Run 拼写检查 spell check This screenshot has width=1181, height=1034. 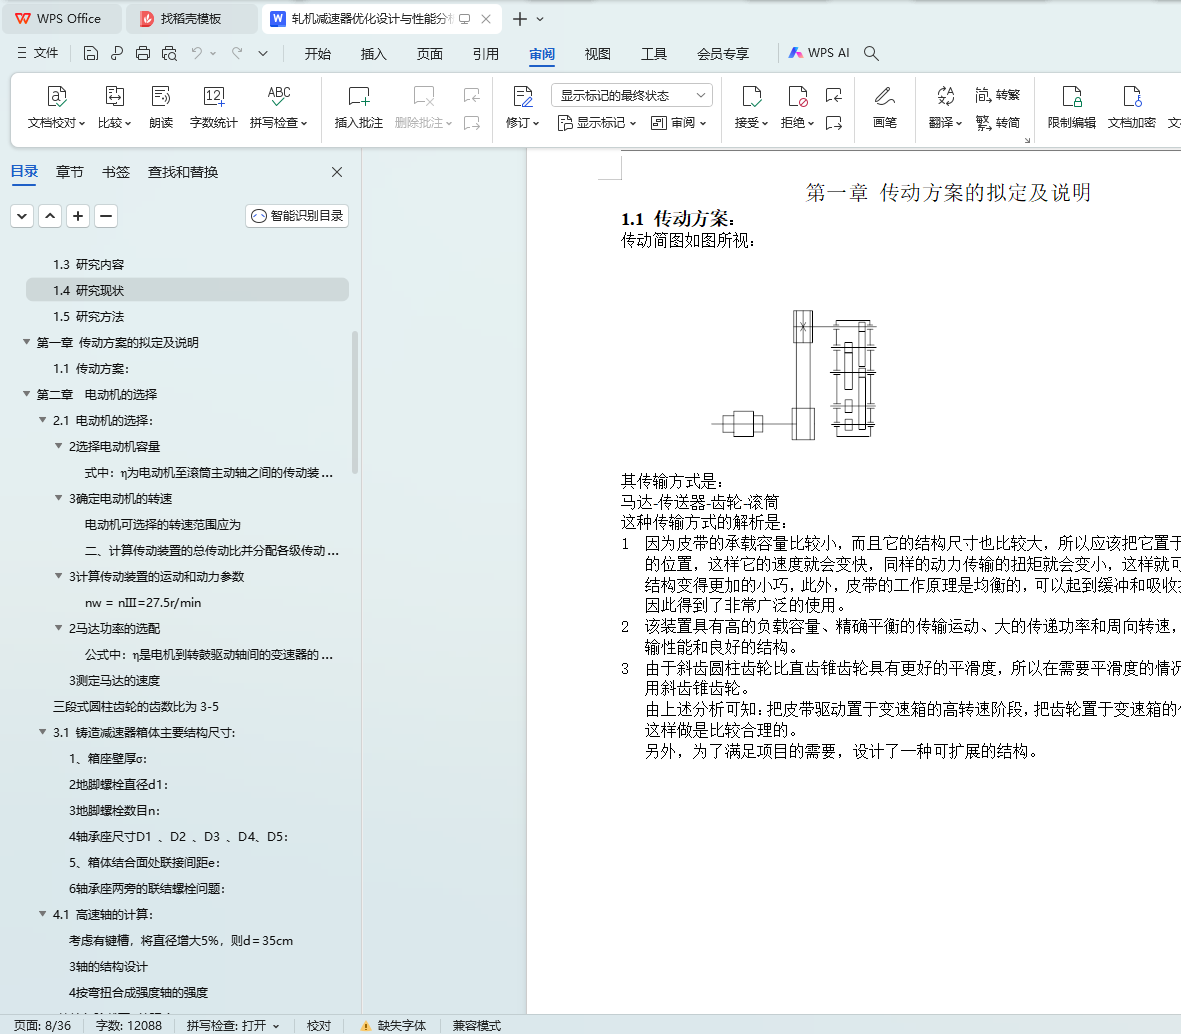(x=279, y=107)
